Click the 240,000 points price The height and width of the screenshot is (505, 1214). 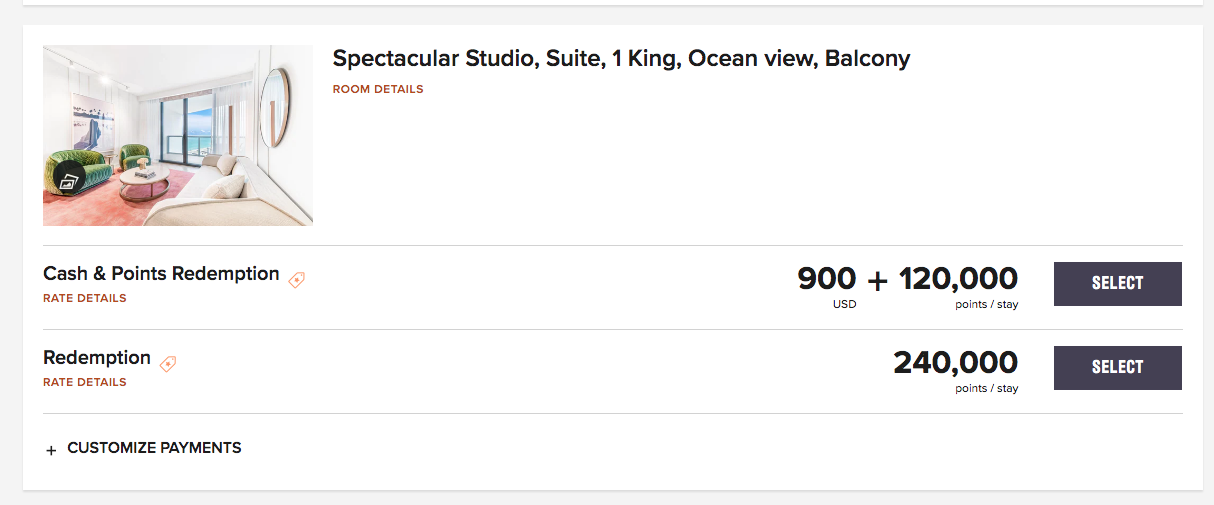(x=955, y=362)
